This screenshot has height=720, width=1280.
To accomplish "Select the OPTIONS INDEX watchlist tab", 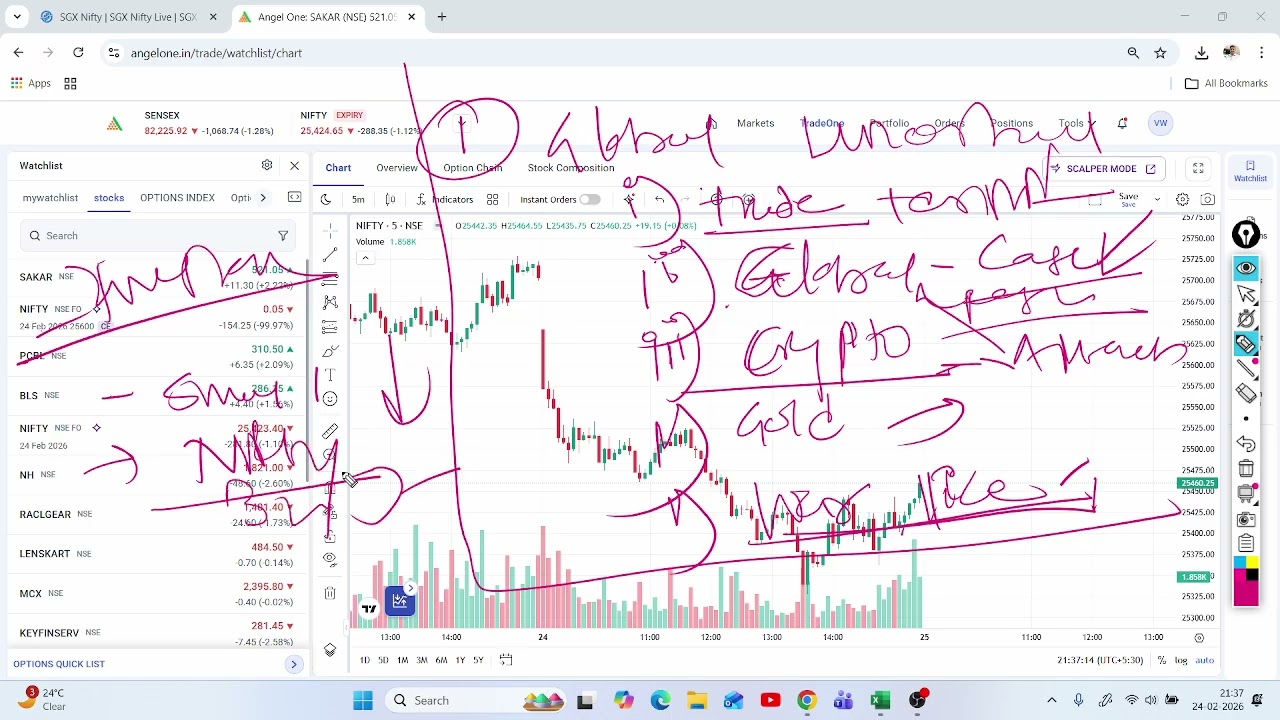I will pyautogui.click(x=177, y=198).
